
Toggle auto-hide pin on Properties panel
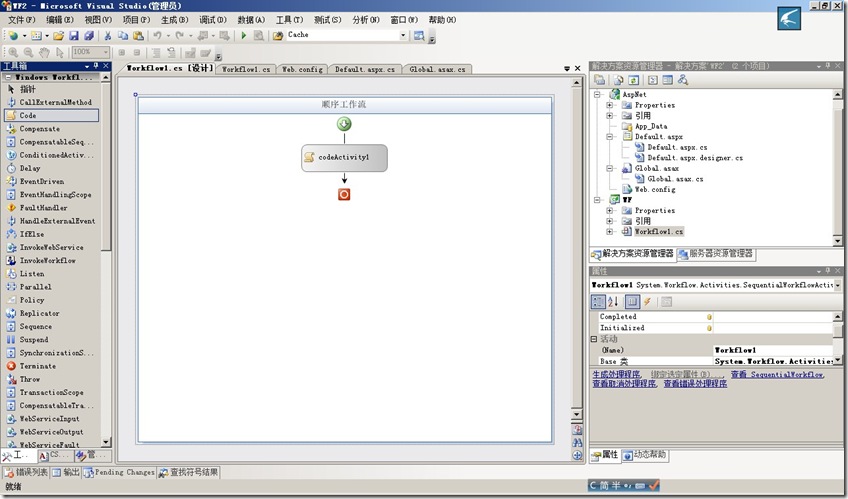828,270
